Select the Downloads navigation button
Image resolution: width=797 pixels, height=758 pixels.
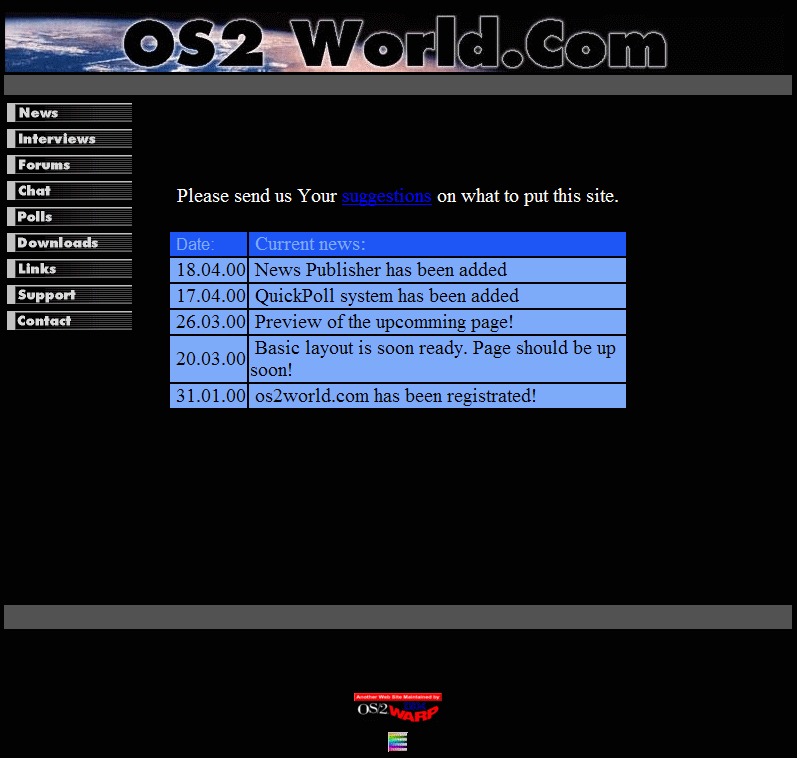pyautogui.click(x=69, y=243)
